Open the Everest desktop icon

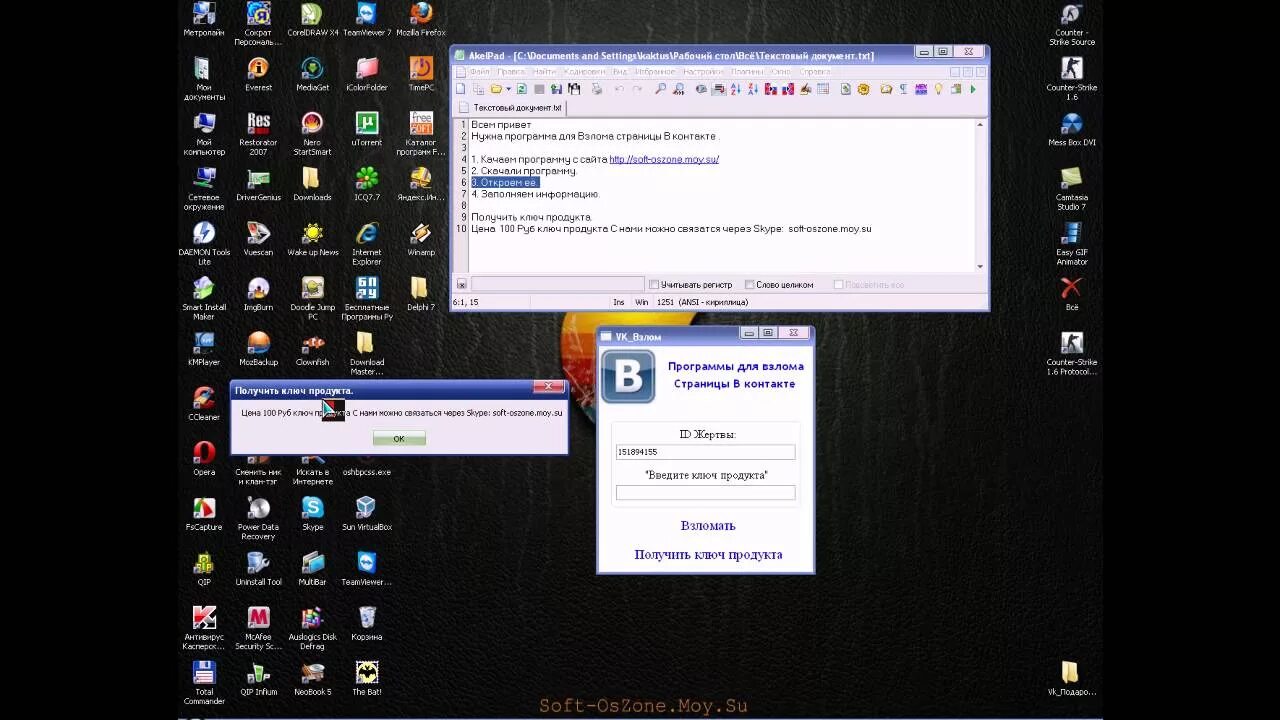click(x=258, y=74)
